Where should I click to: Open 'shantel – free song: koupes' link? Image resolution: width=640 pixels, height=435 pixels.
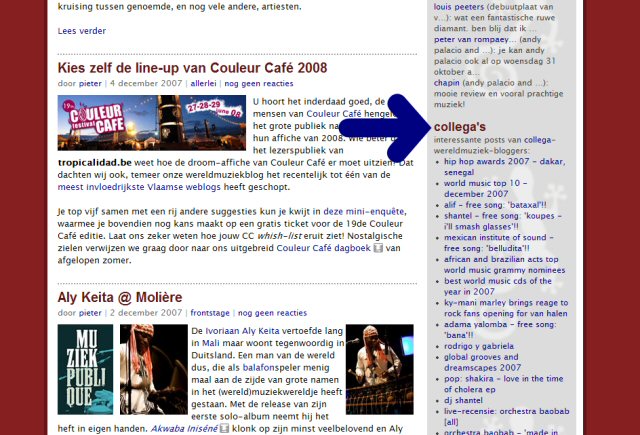pyautogui.click(x=503, y=221)
